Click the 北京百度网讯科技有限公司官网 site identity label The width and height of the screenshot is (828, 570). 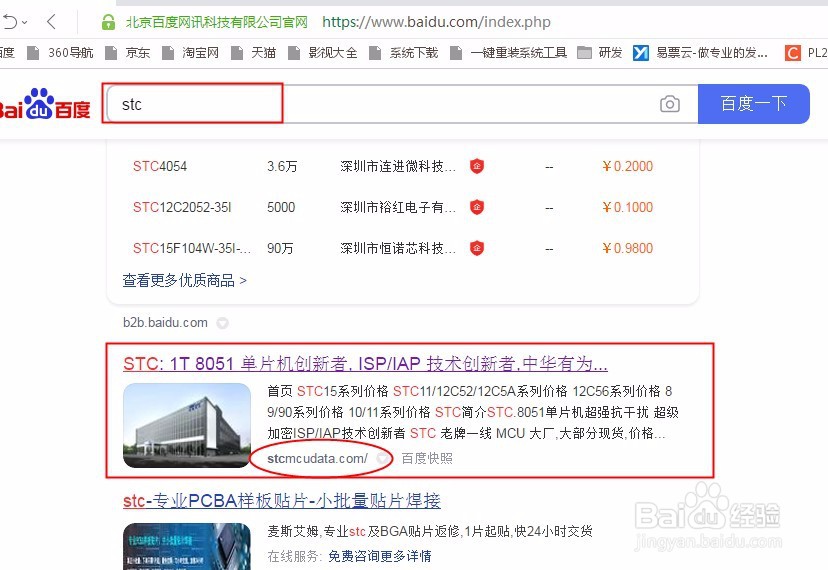pos(217,22)
